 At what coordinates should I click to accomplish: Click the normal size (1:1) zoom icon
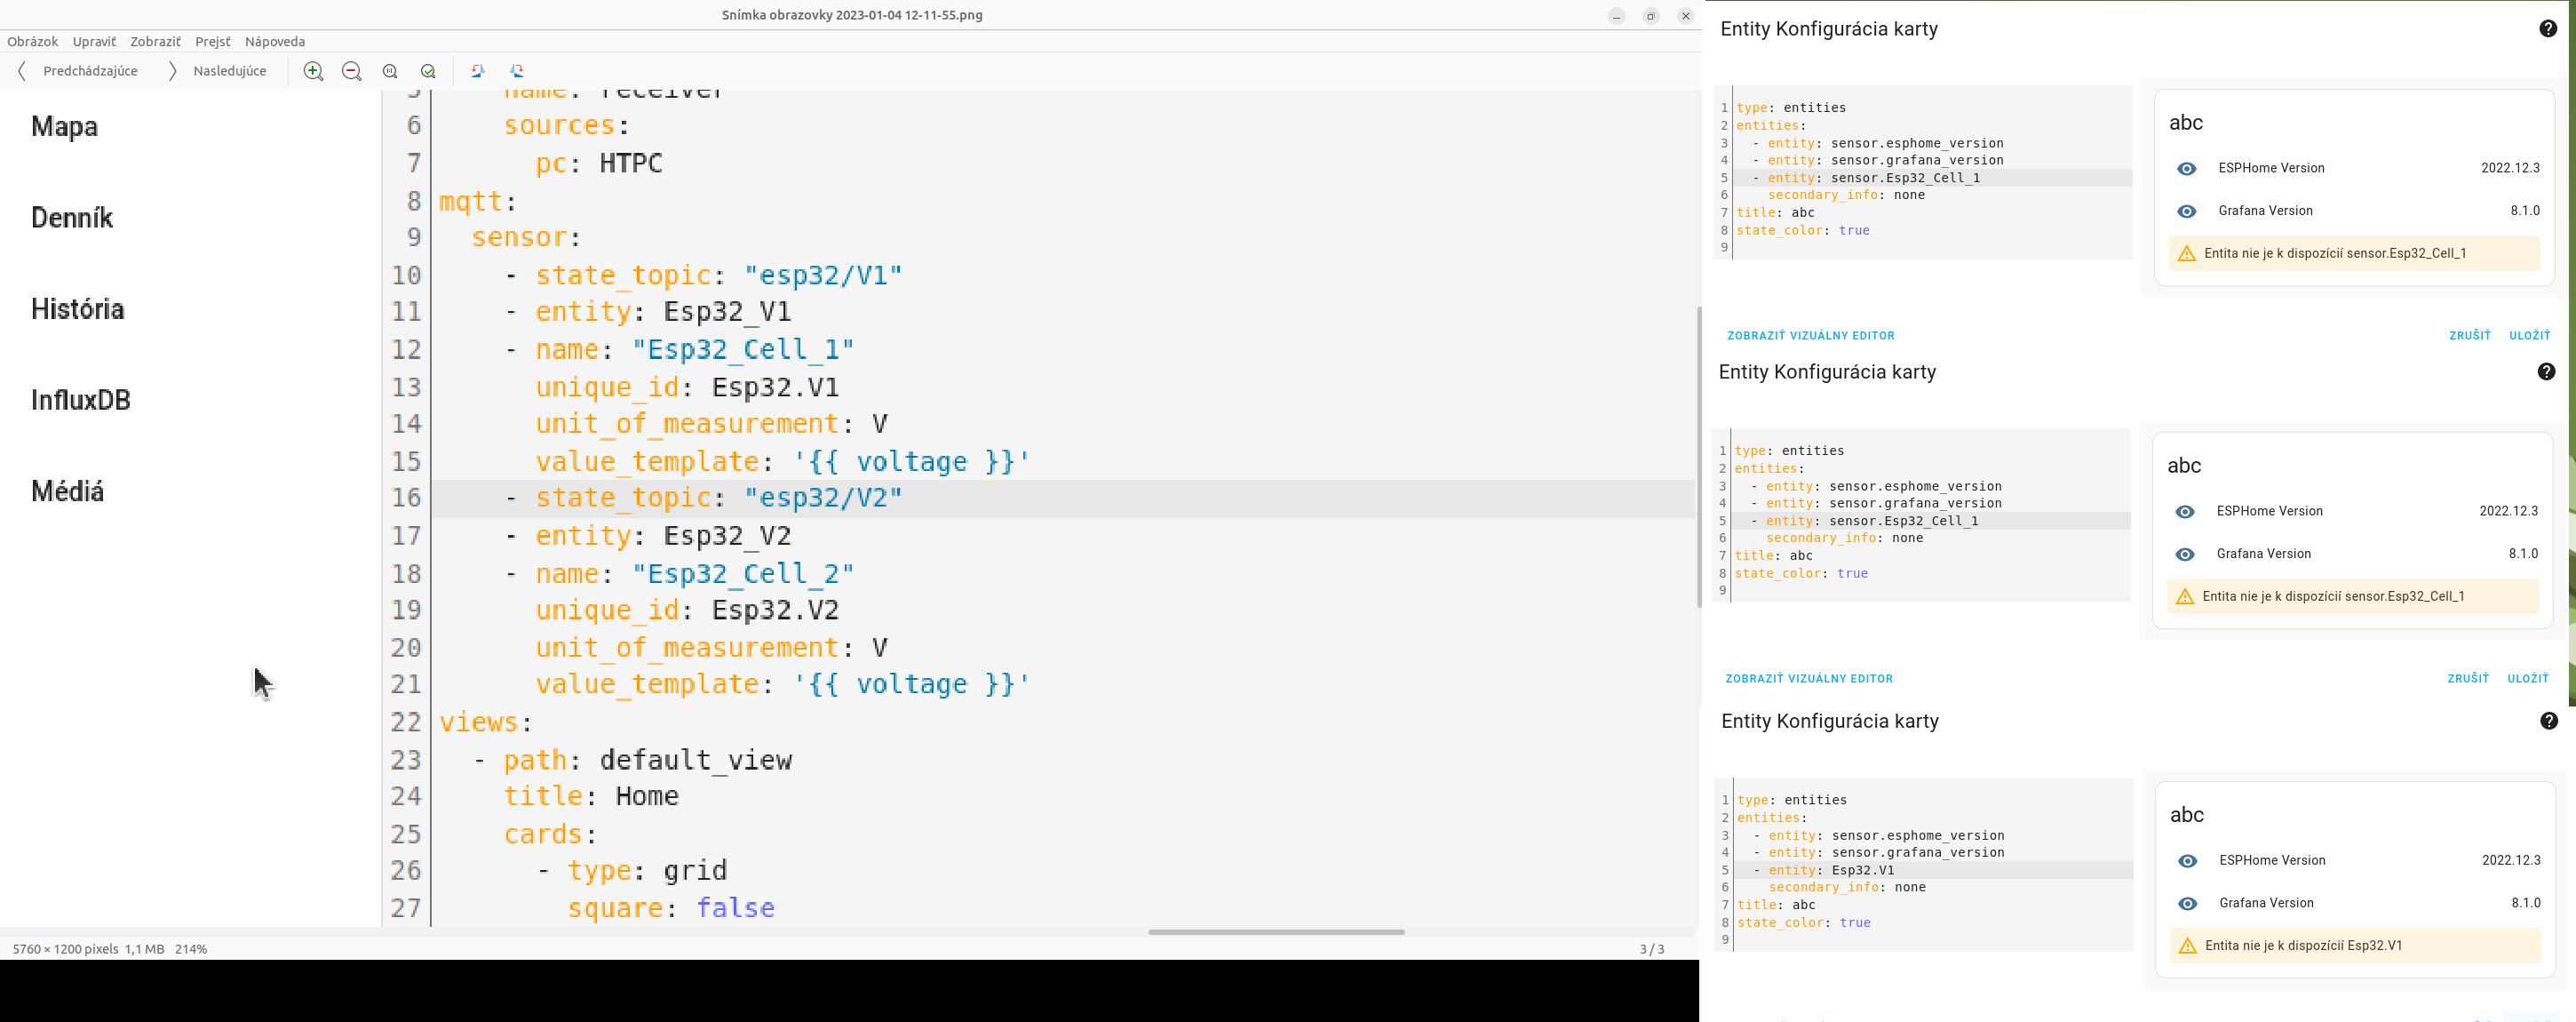390,71
